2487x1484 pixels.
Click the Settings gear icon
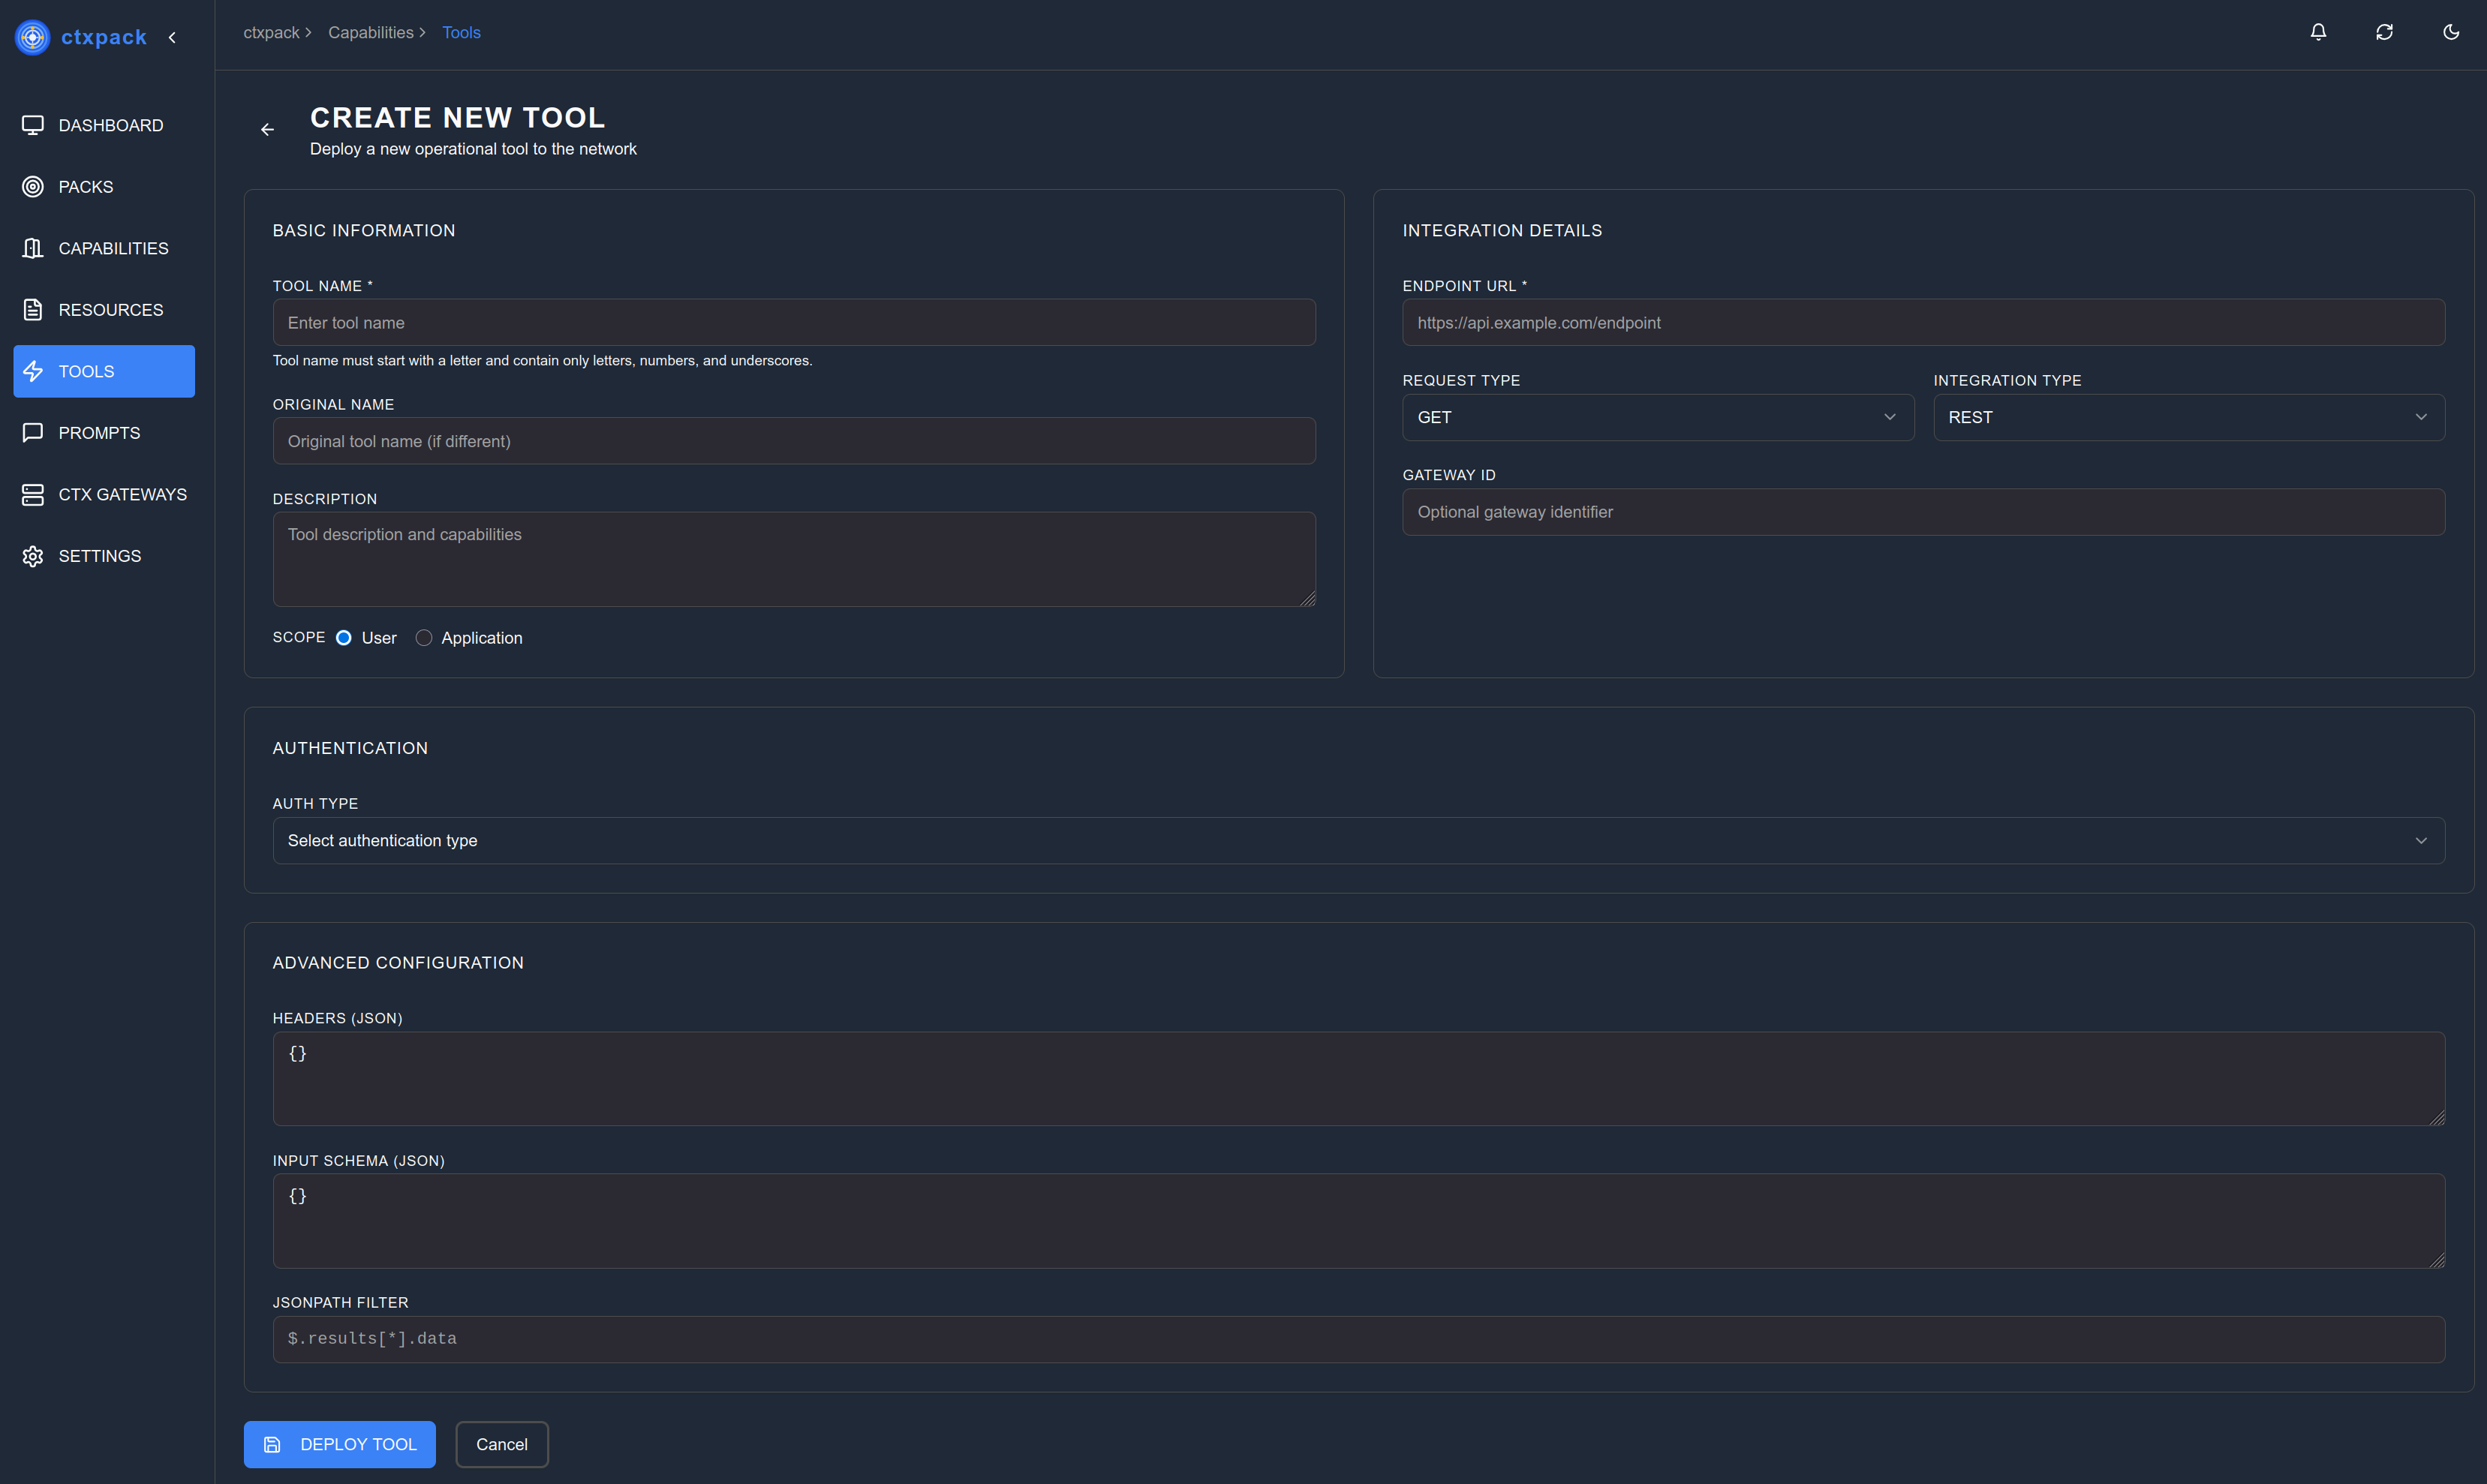[x=33, y=556]
